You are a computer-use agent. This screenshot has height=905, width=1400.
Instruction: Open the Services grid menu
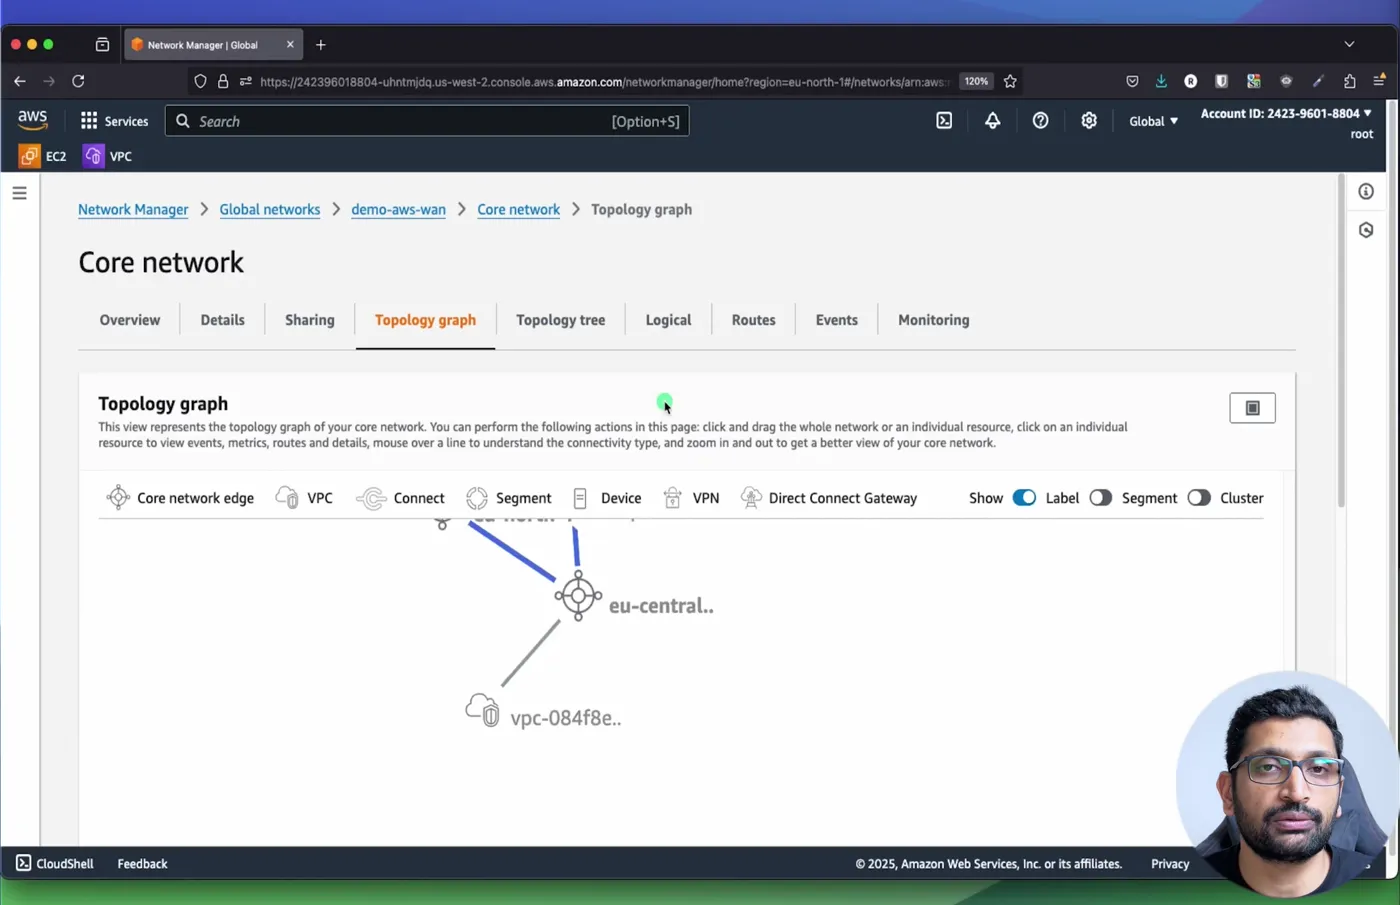coord(114,121)
